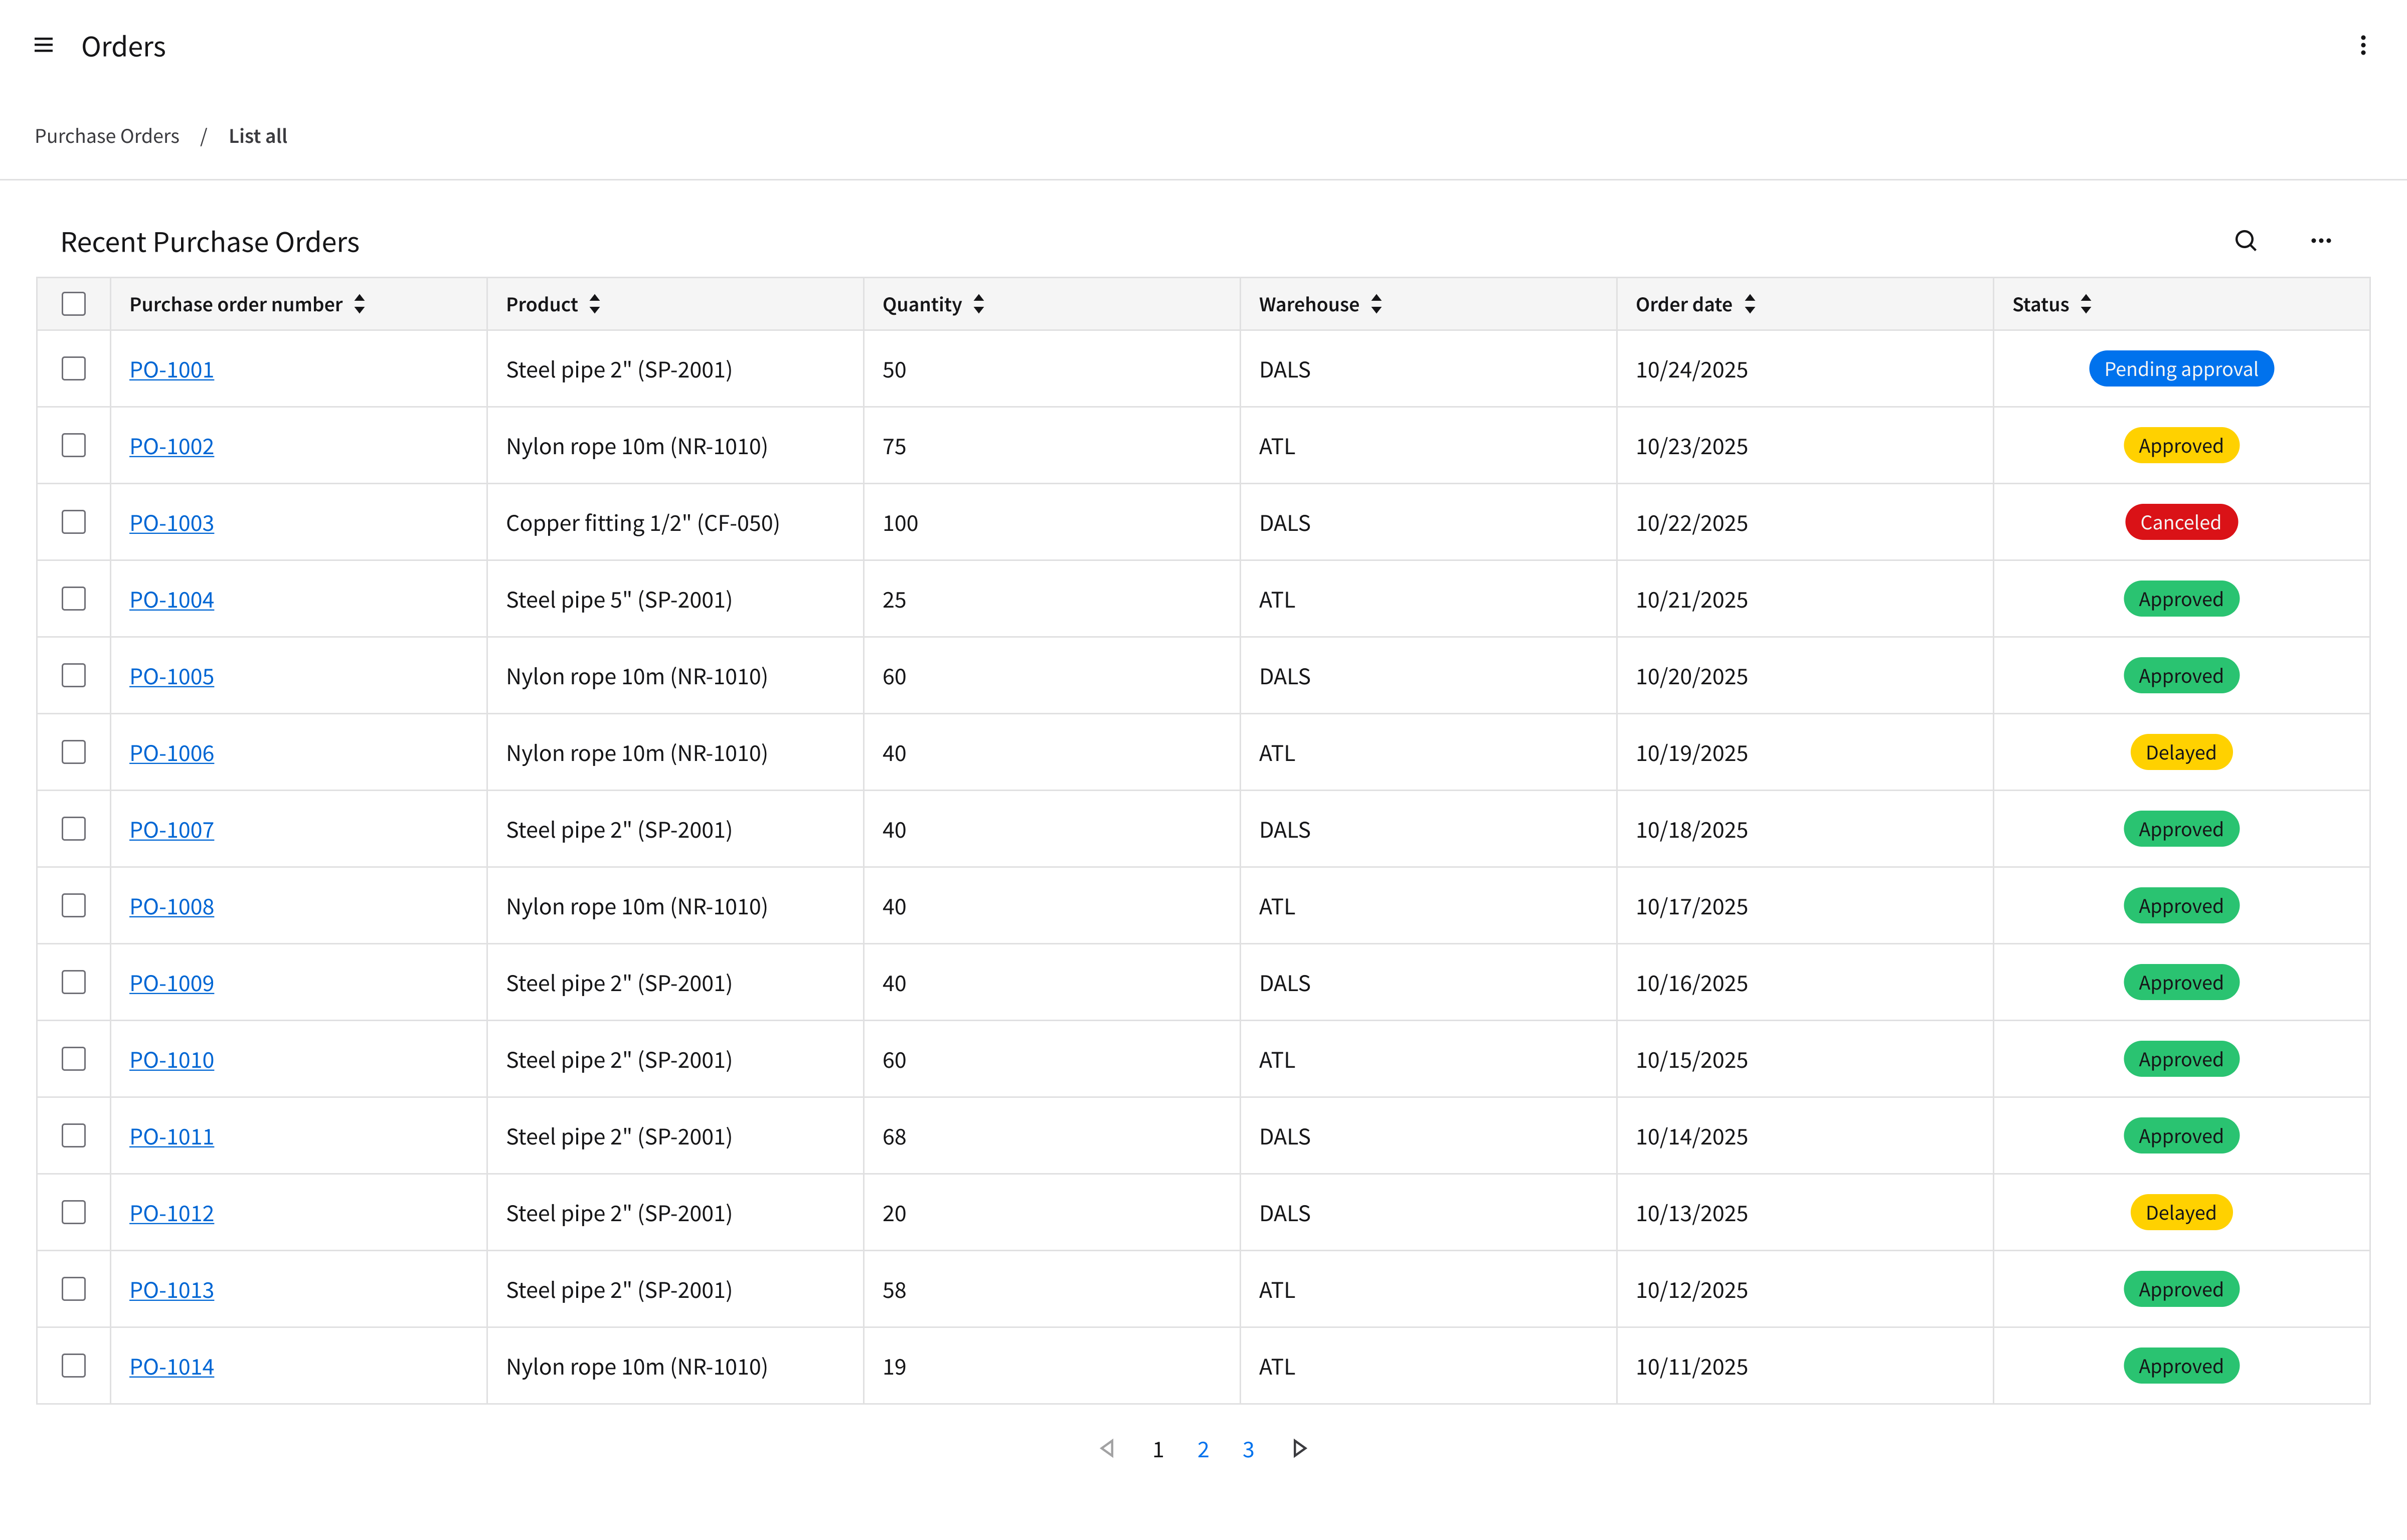
Task: Jump to page 3 in pagination
Action: (1248, 1449)
